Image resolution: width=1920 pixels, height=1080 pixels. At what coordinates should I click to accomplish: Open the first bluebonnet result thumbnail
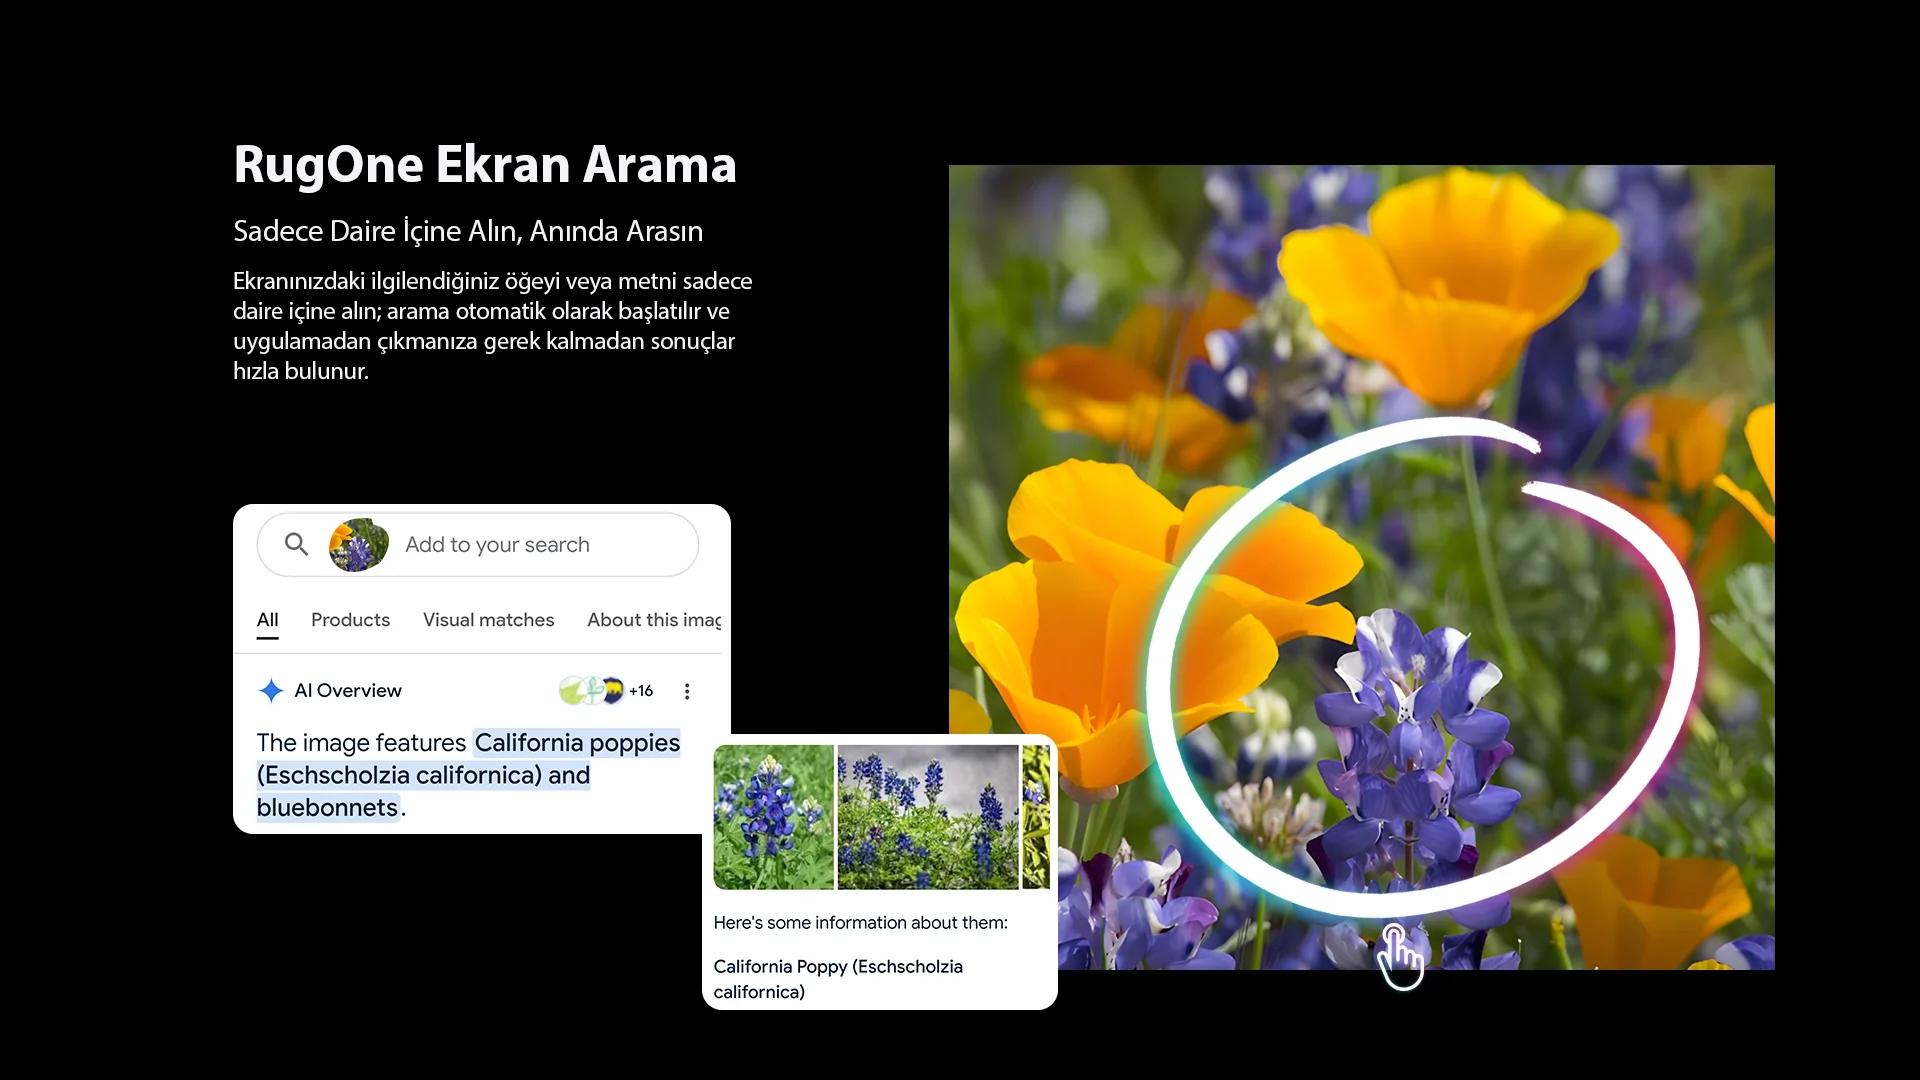773,817
